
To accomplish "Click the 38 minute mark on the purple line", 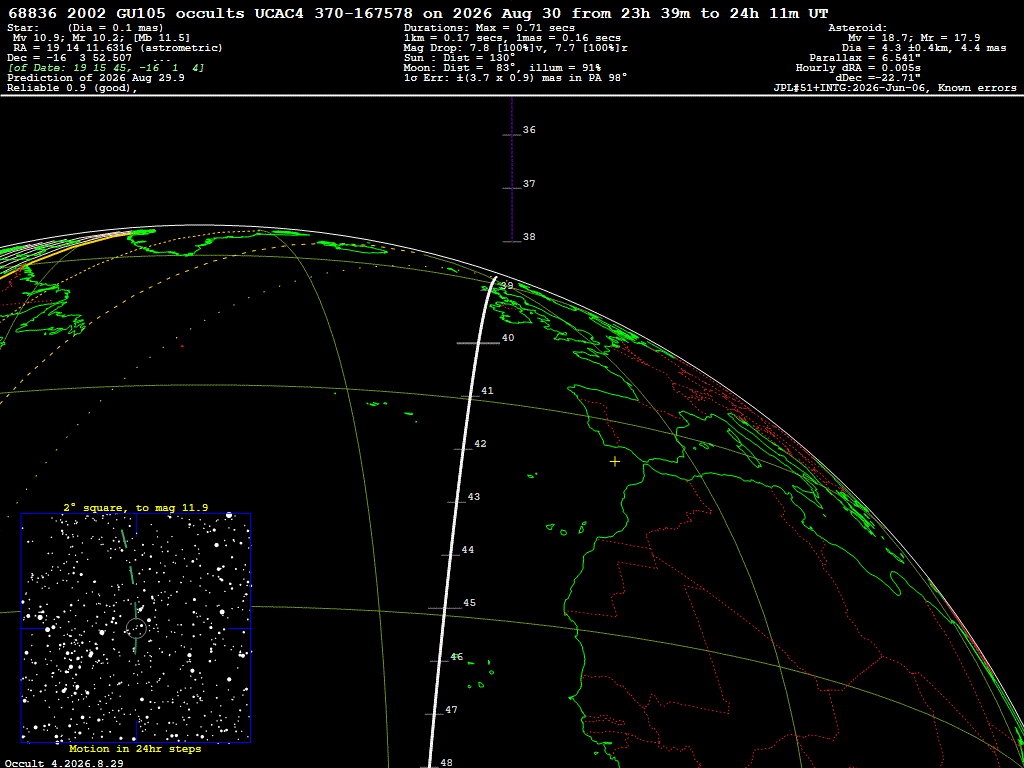I will point(529,236).
